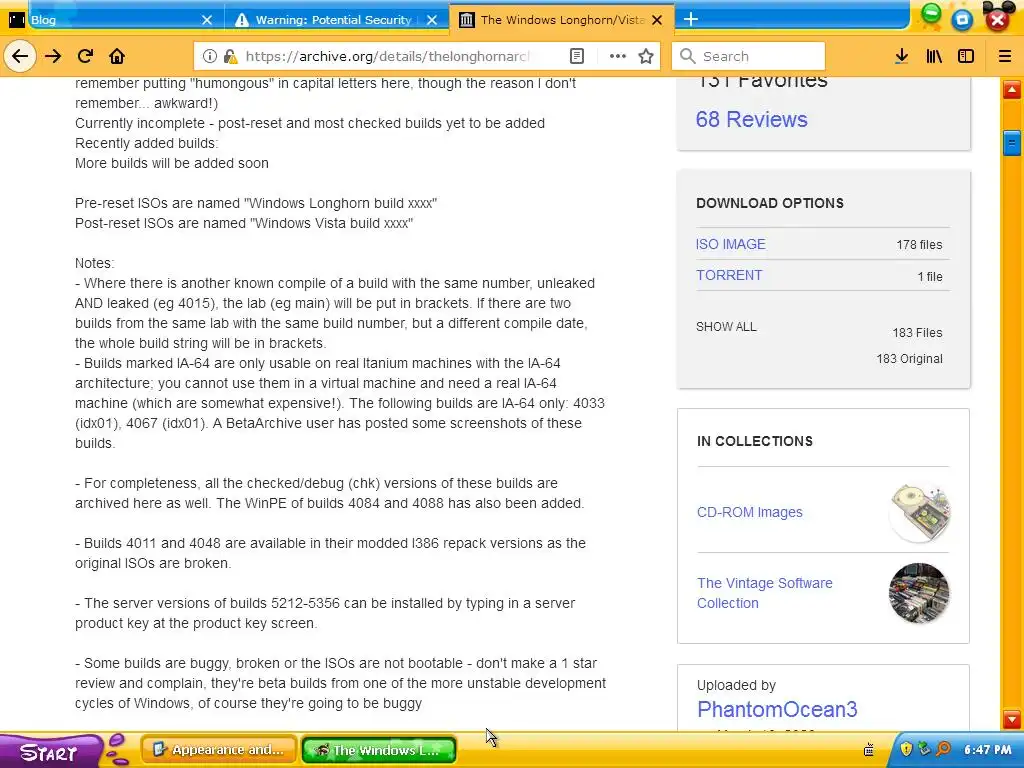Open the Library bookmarks and history menu
Viewport: 1024px width, 768px height.
coord(934,56)
